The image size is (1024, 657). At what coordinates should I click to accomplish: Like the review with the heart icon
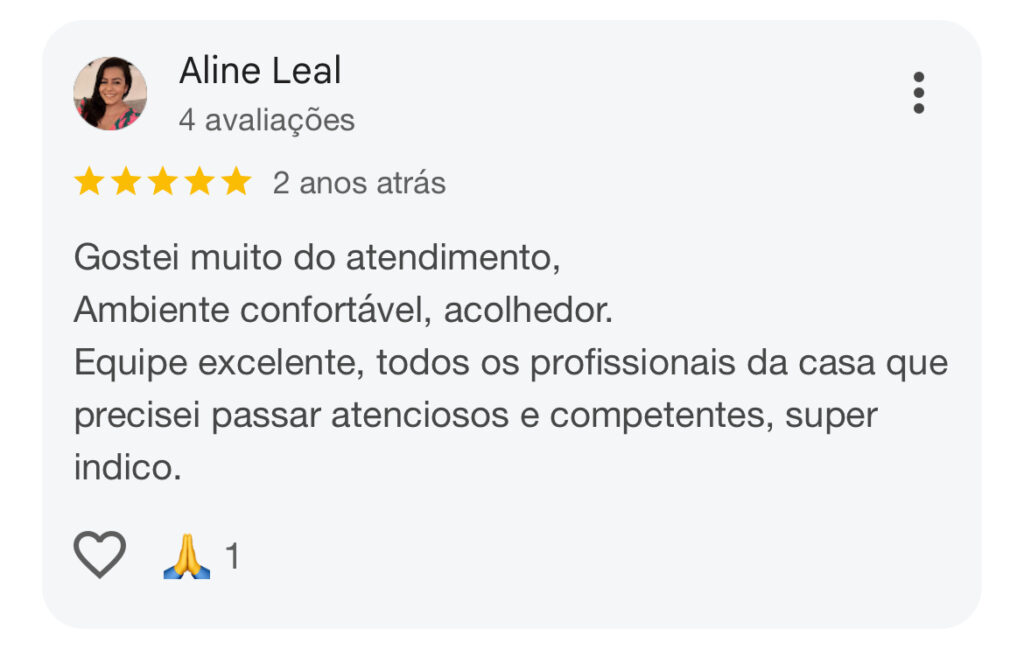tap(100, 555)
